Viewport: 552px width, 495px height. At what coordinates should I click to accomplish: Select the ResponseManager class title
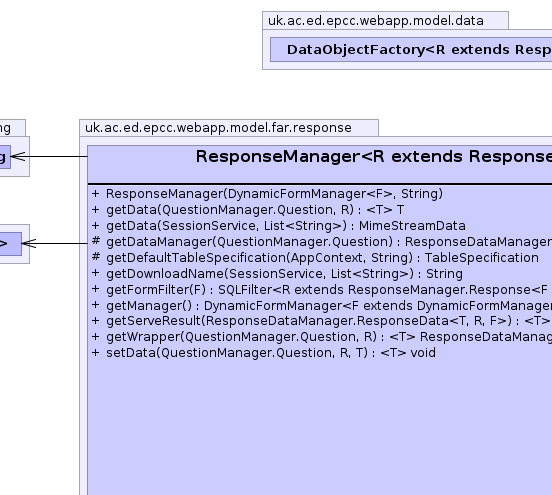pos(374,156)
